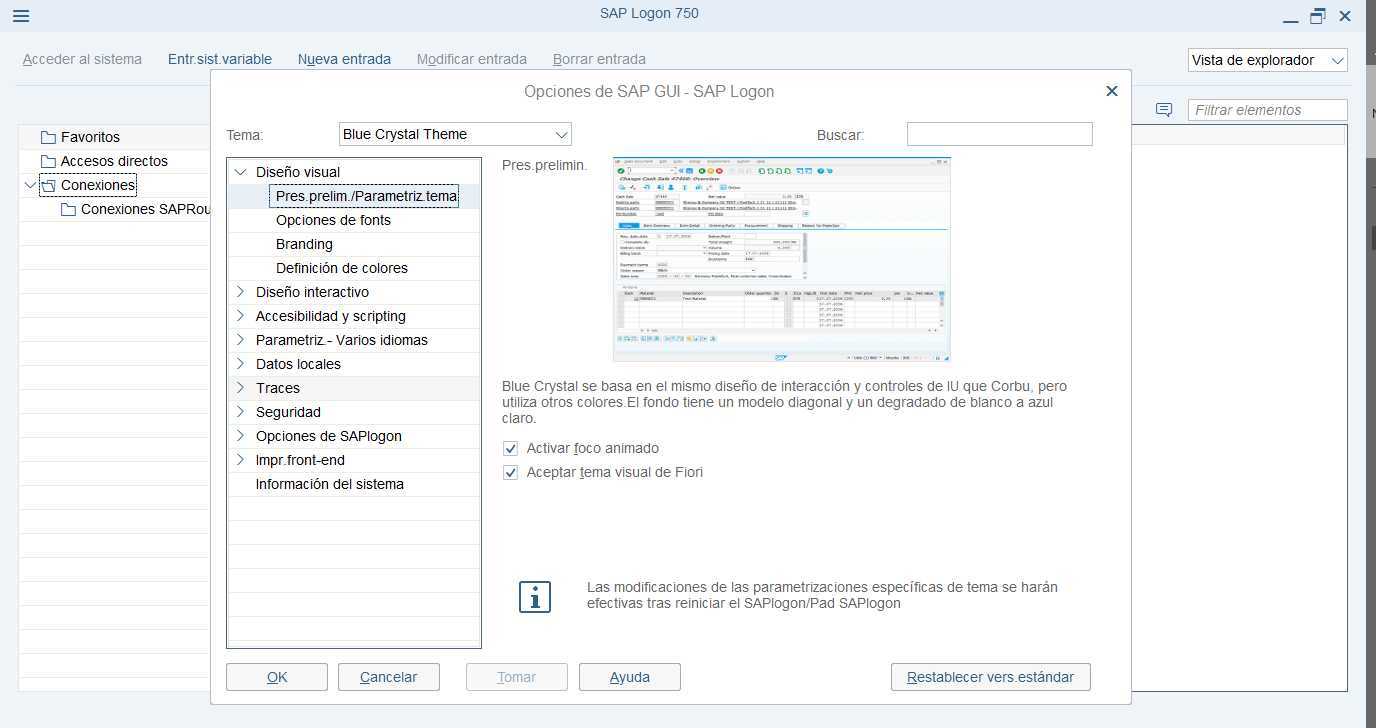The image size is (1376, 728).
Task: Click the comment icon beside the filter field
Action: [x=1164, y=110]
